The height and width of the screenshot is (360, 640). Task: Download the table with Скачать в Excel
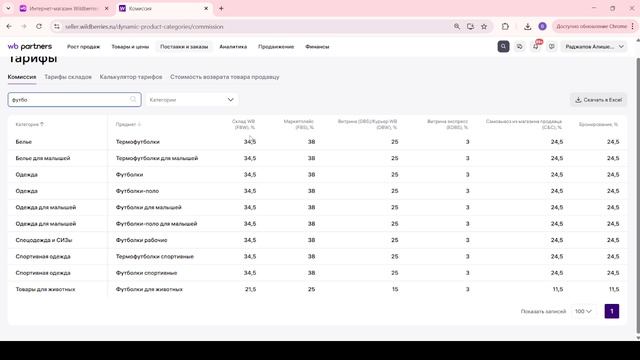click(598, 100)
